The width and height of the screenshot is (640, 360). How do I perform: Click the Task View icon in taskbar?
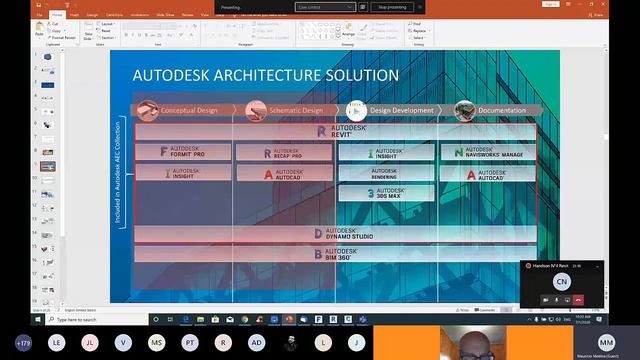170,320
